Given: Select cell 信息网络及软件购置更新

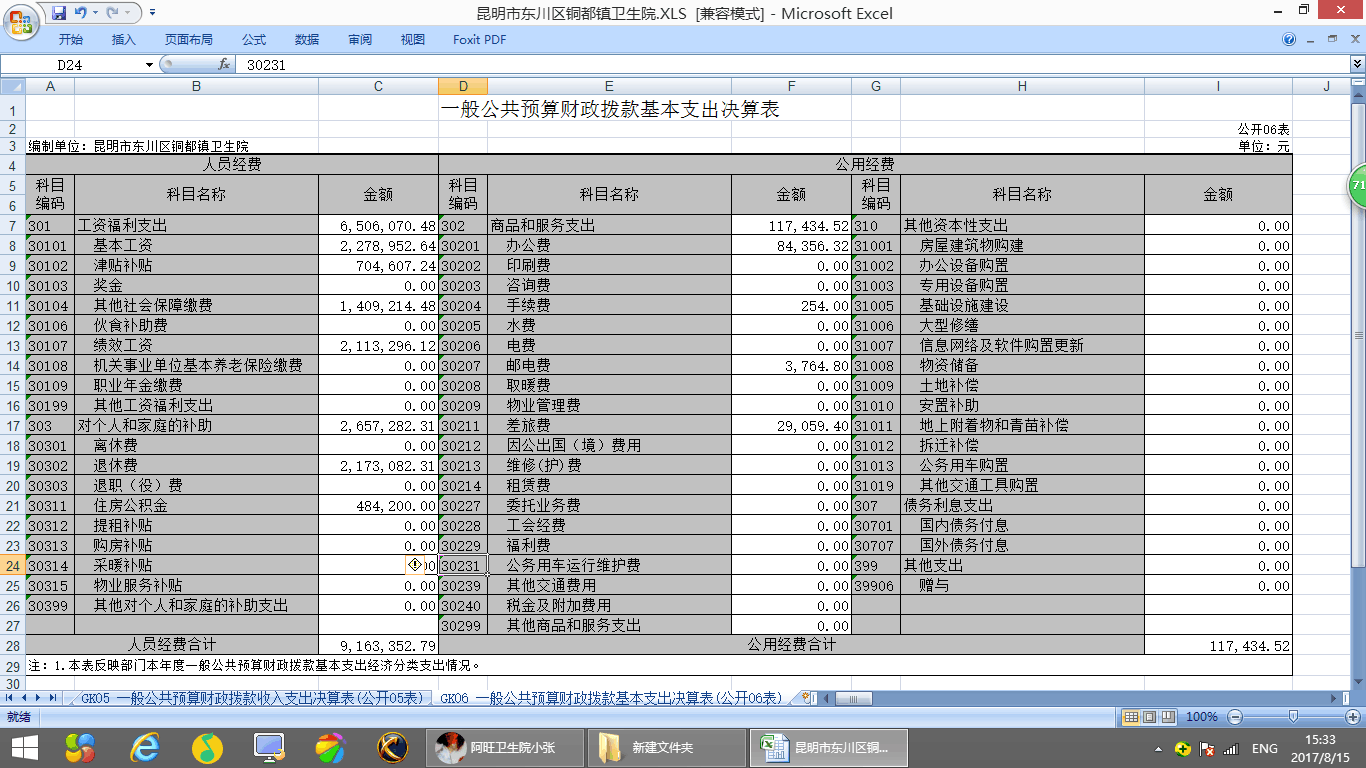Looking at the screenshot, I should click(x=1022, y=346).
